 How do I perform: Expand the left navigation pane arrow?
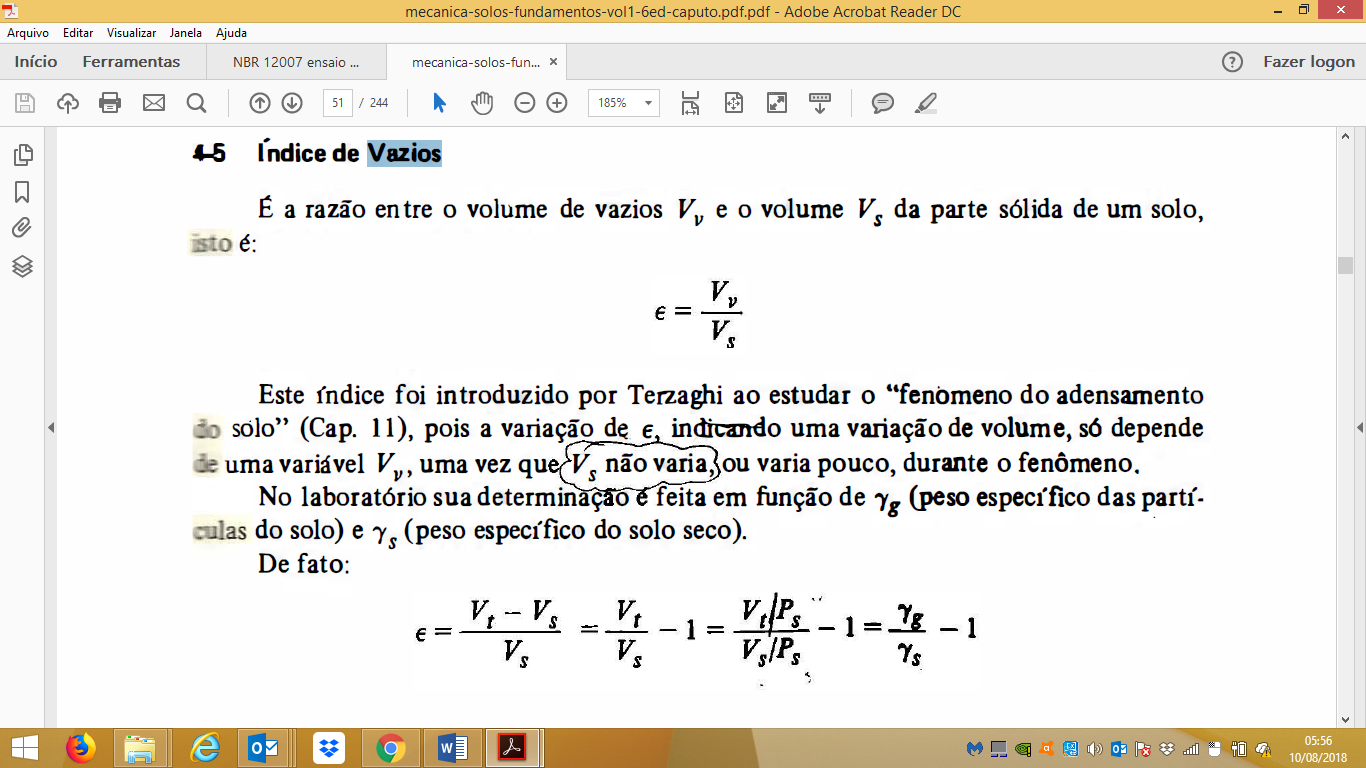click(51, 427)
